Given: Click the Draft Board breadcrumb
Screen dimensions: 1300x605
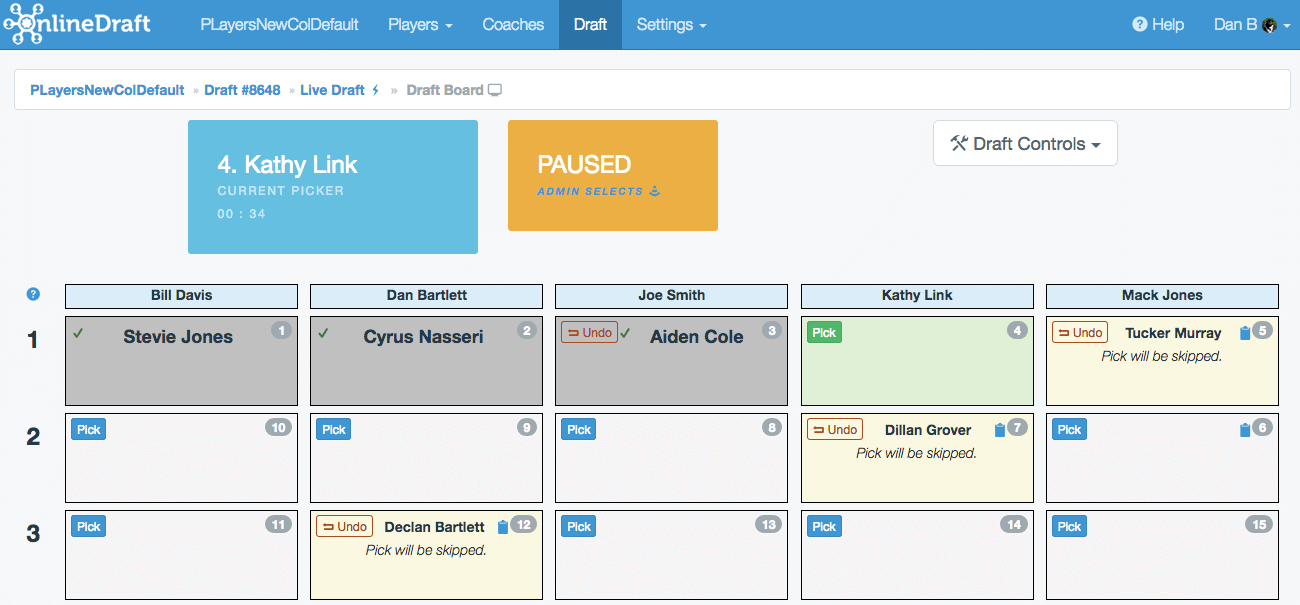Looking at the screenshot, I should 445,90.
